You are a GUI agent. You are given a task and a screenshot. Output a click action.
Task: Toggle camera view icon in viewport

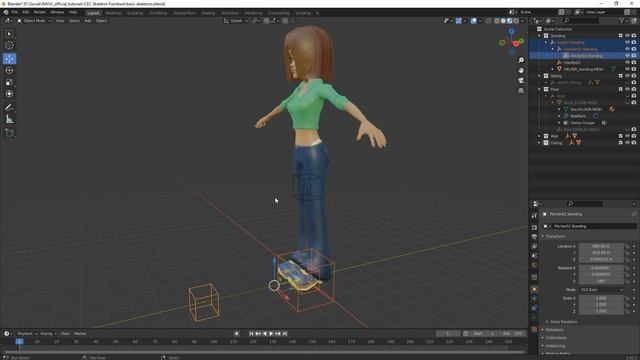[521, 80]
